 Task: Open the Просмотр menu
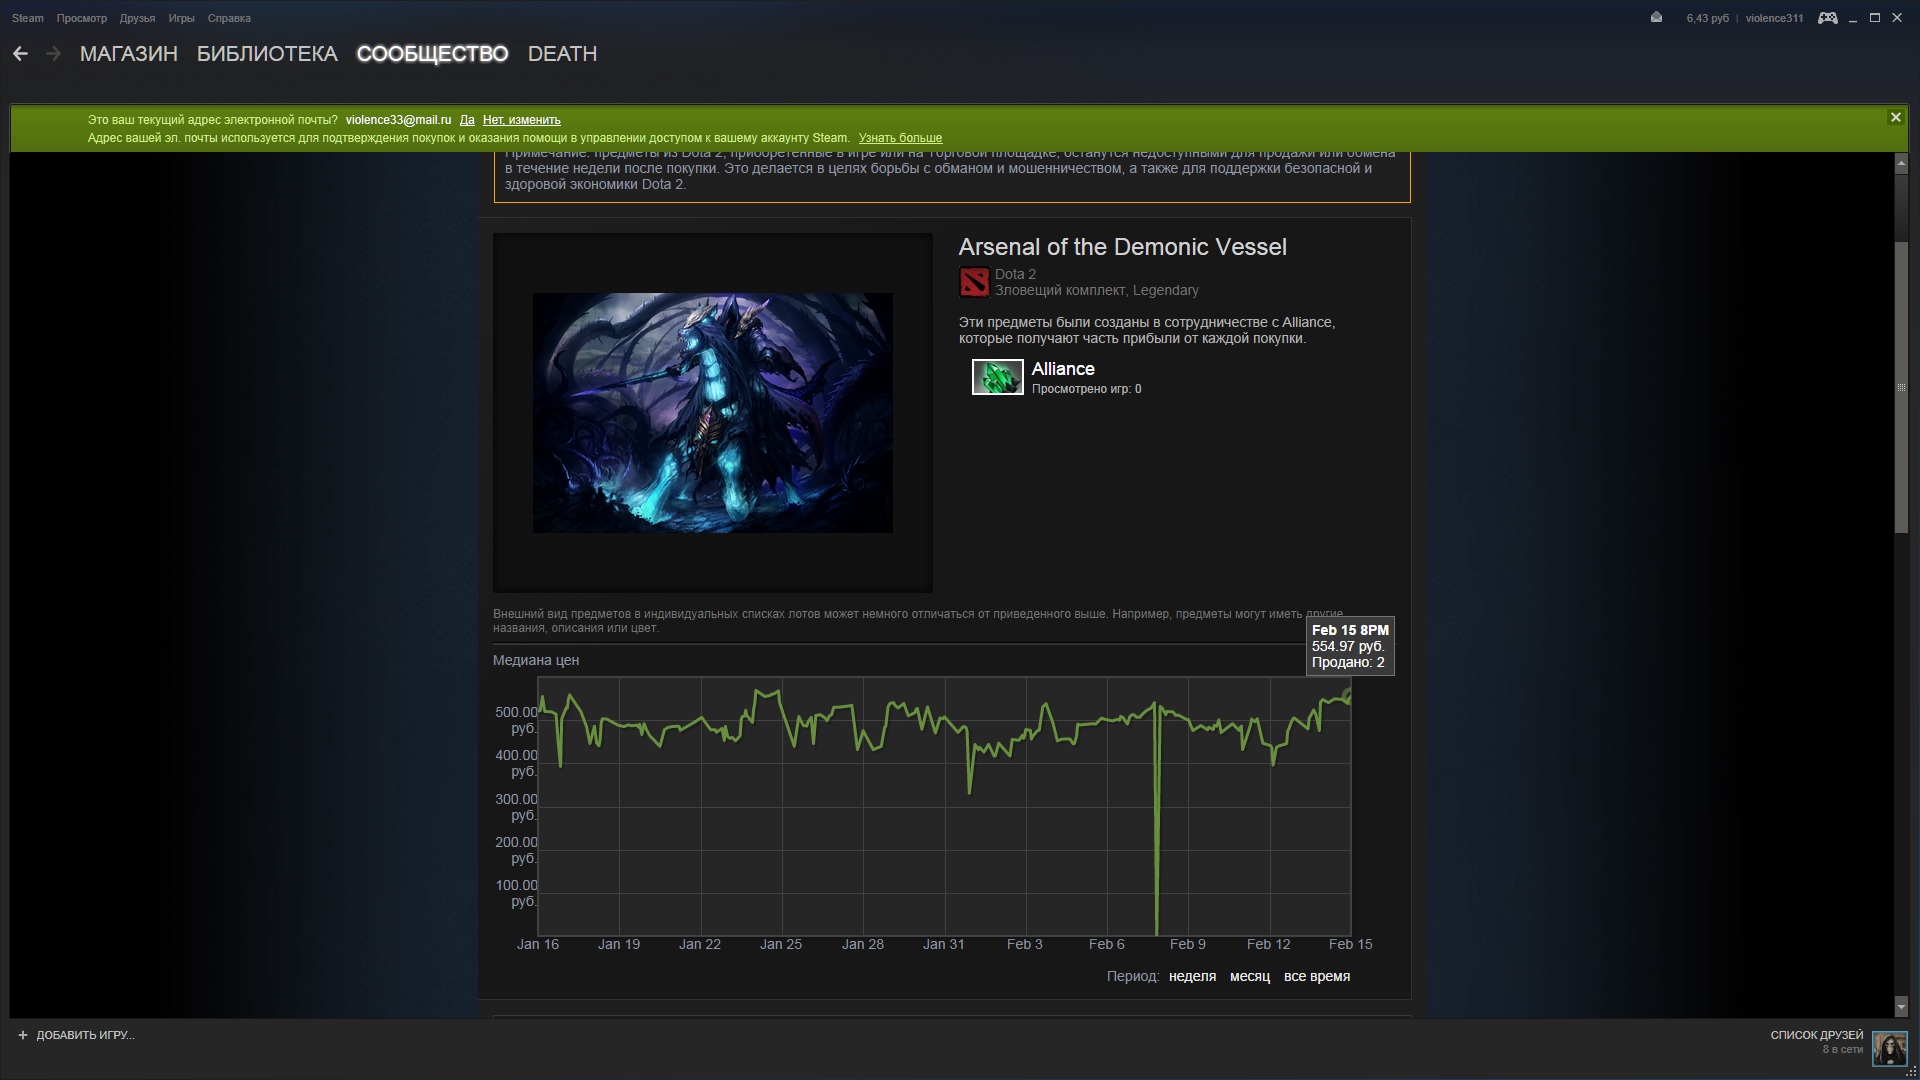[82, 18]
